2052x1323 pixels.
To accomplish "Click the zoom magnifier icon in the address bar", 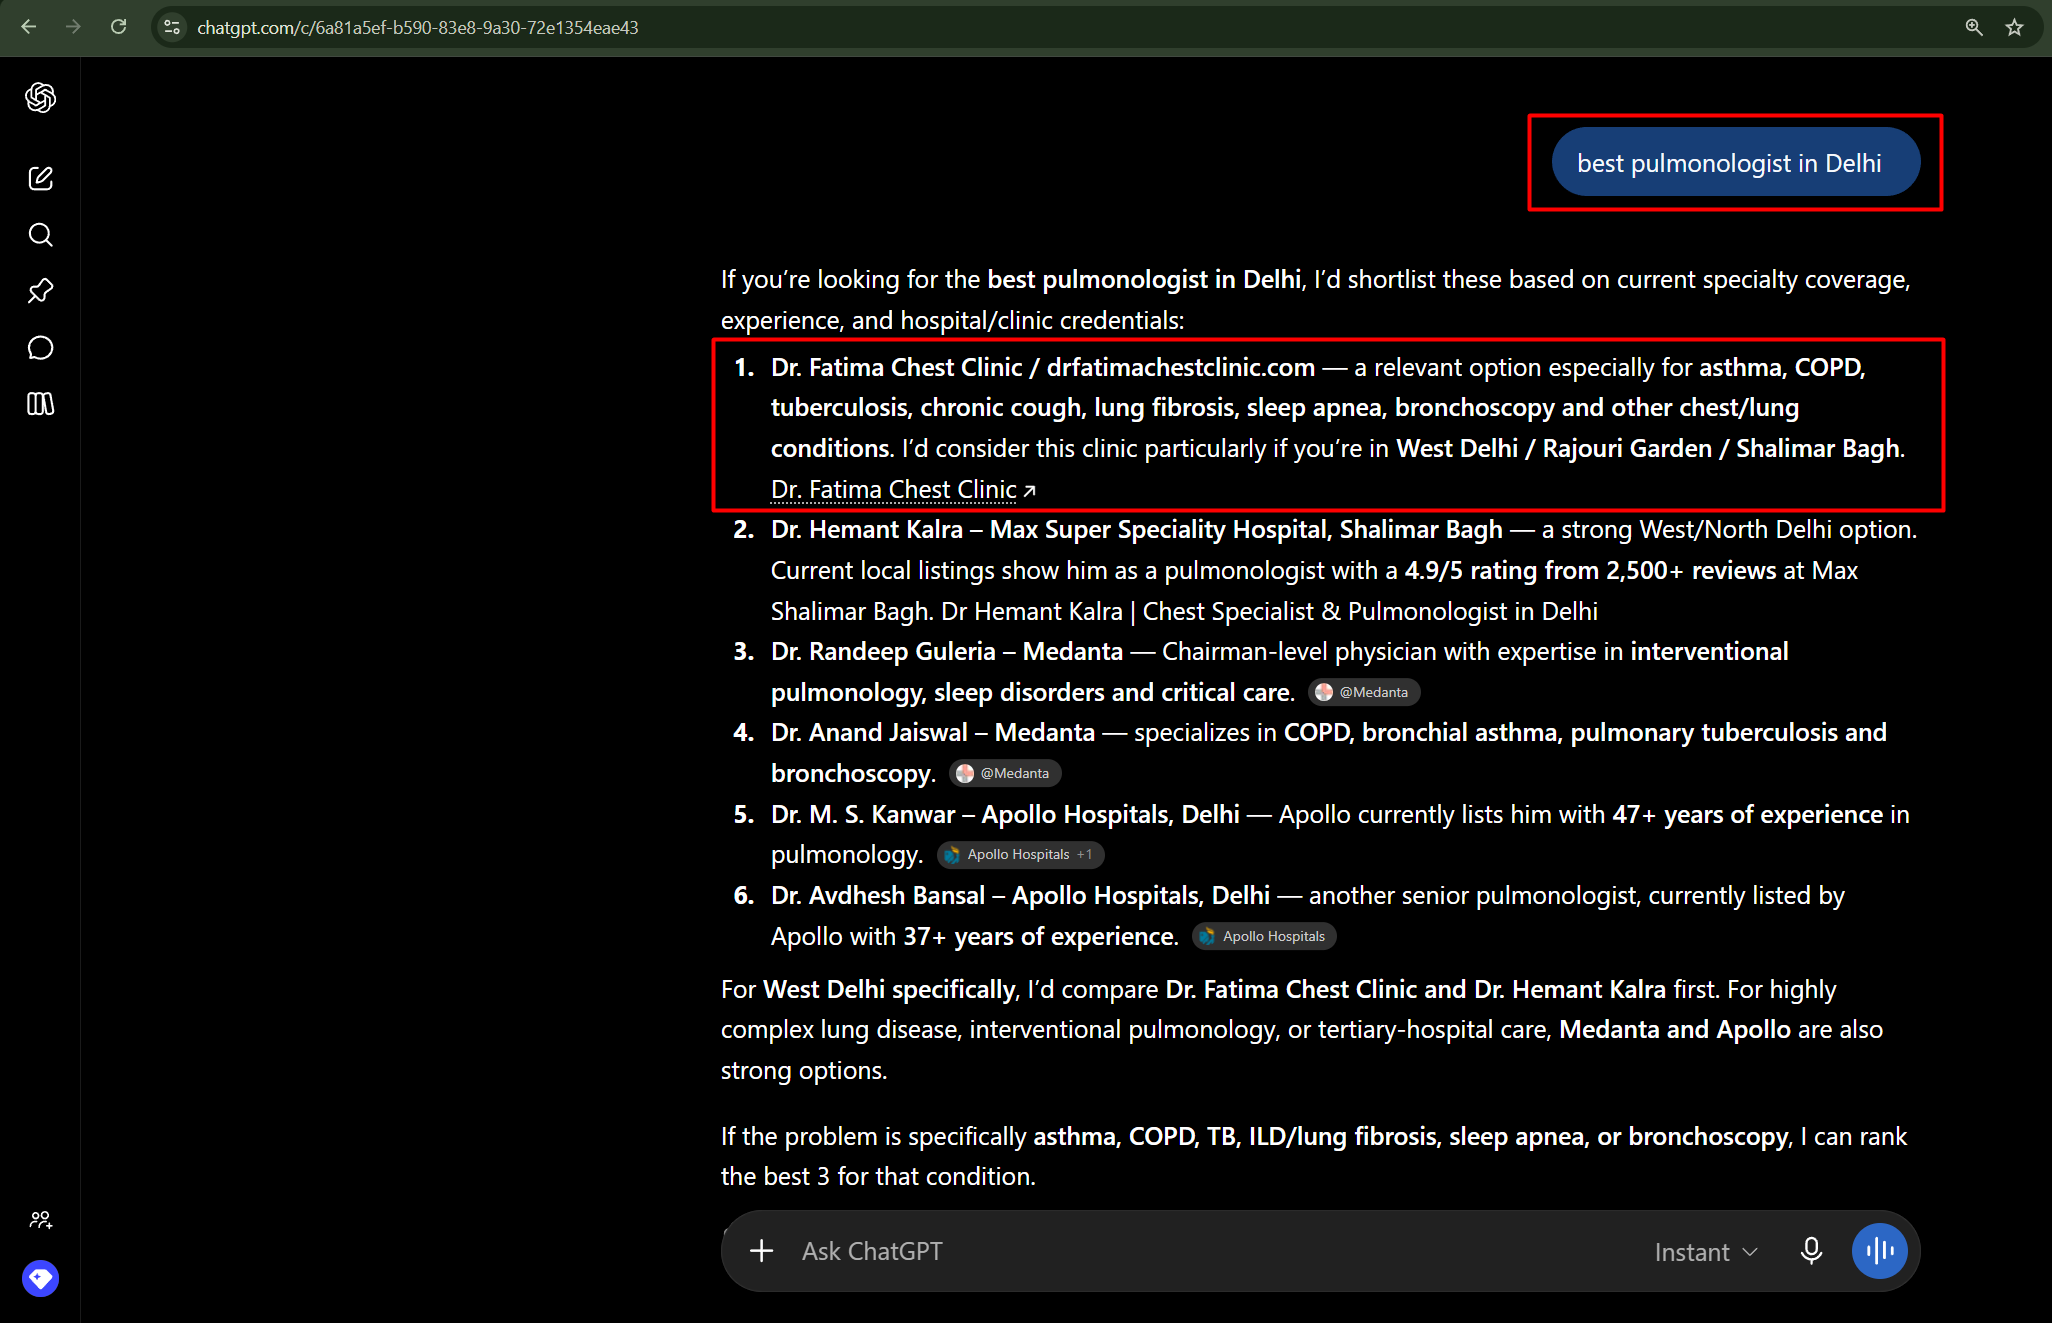I will [x=1973, y=27].
